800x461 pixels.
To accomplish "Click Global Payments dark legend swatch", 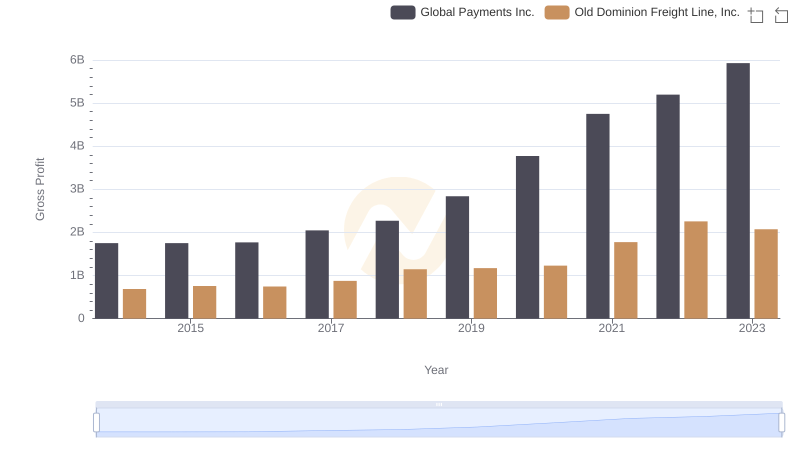I will click(x=403, y=12).
